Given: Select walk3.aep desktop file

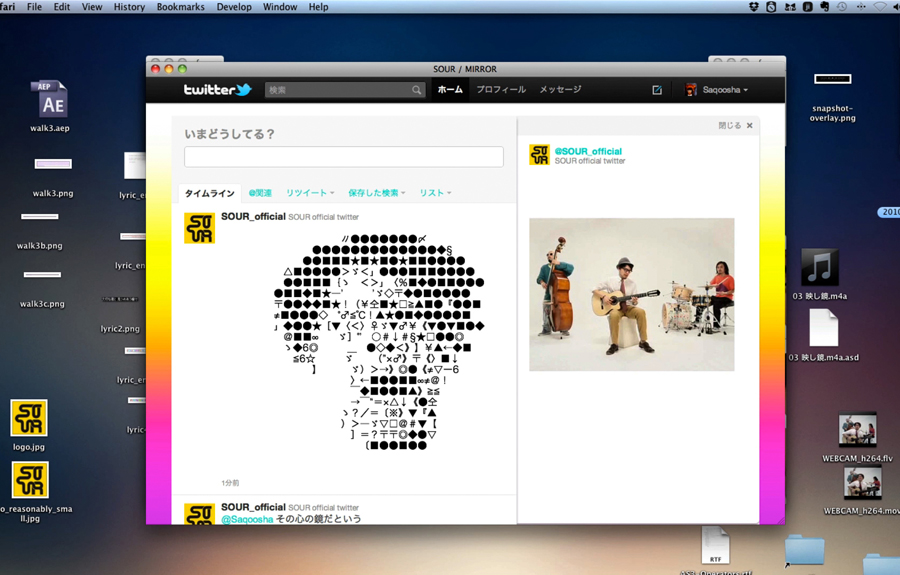Looking at the screenshot, I should [x=50, y=107].
